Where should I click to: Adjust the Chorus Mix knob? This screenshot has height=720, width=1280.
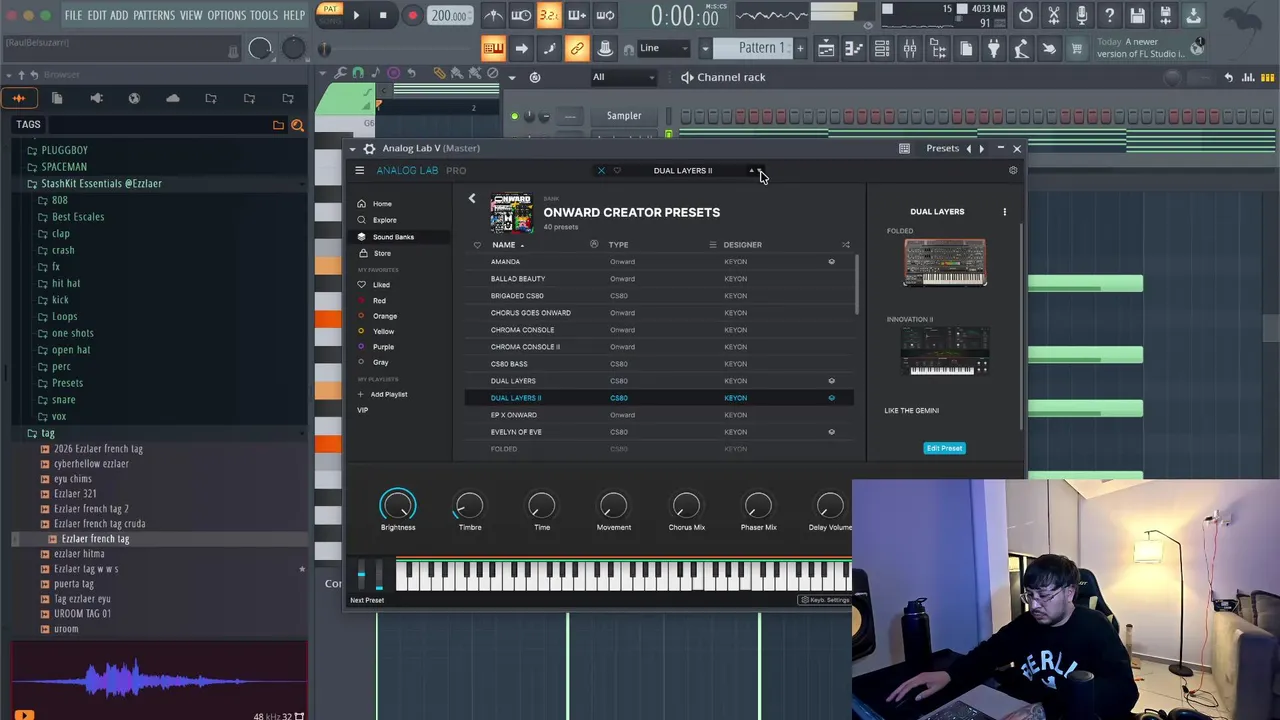(686, 506)
